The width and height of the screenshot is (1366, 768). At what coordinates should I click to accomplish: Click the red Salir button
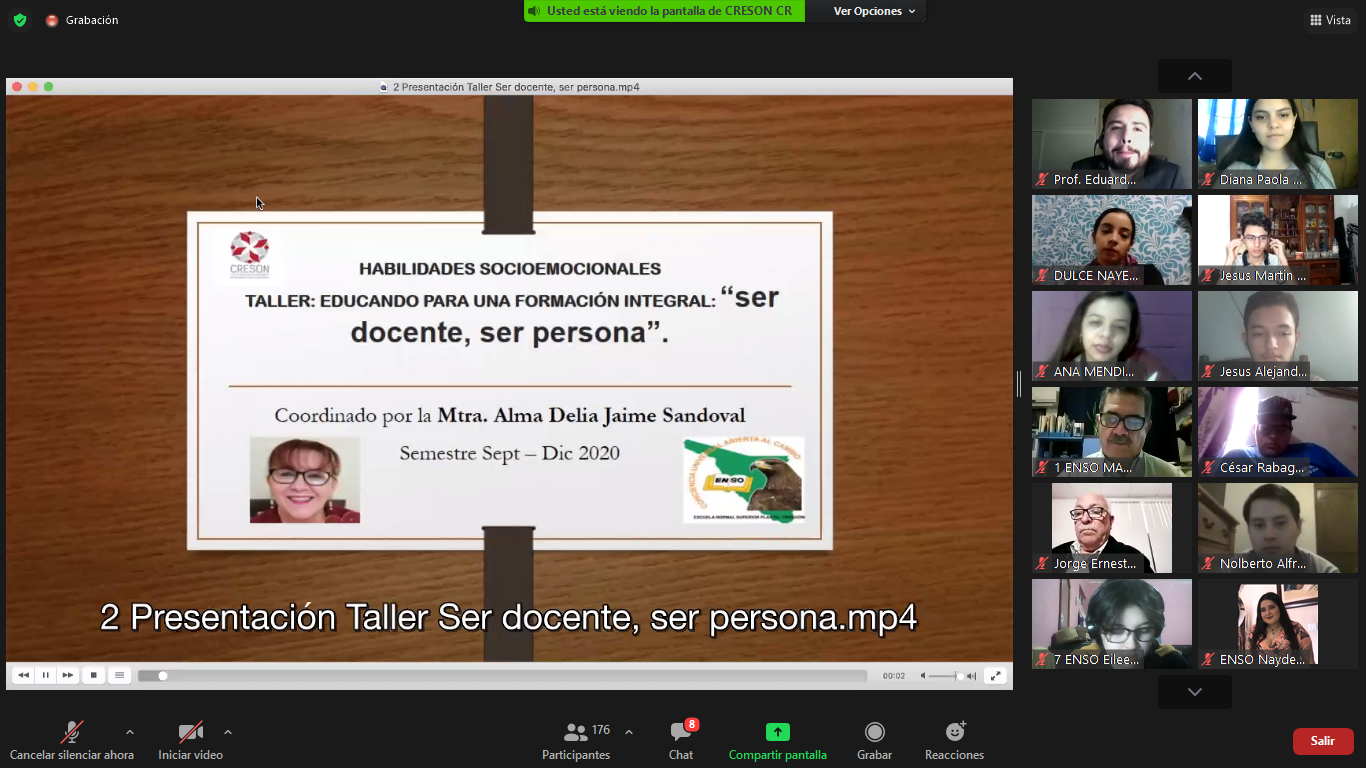[x=1322, y=741]
